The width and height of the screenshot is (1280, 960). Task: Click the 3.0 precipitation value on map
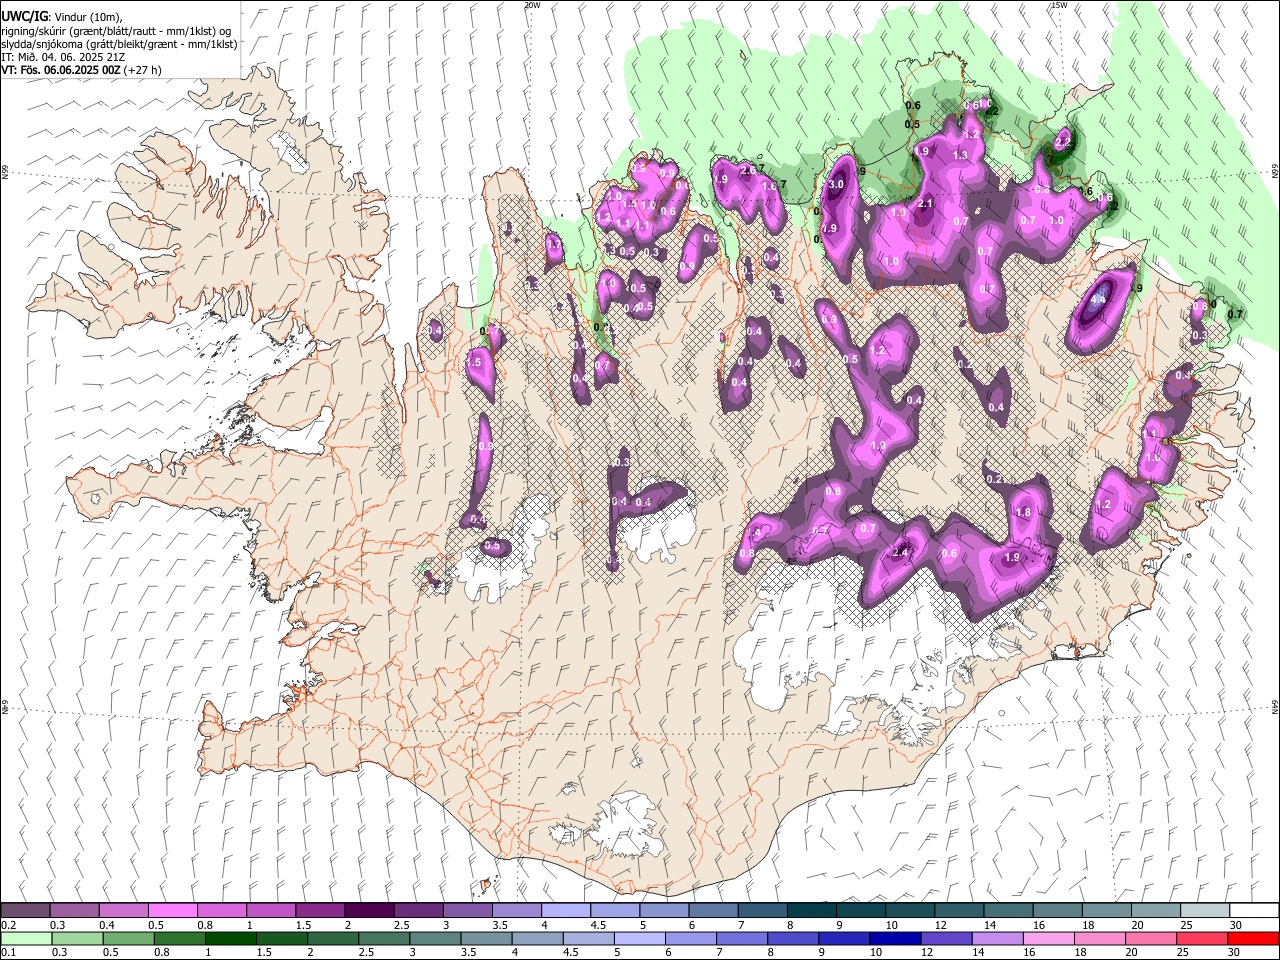(837, 185)
